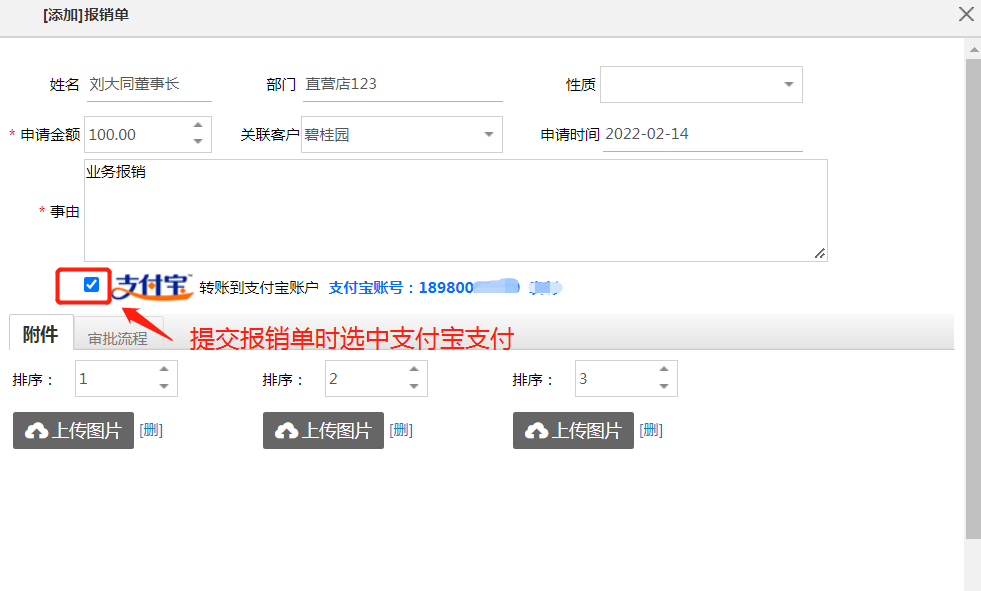This screenshot has height=591, width=981.
Task: Expand the 关联客户 dropdown list
Action: 488,134
